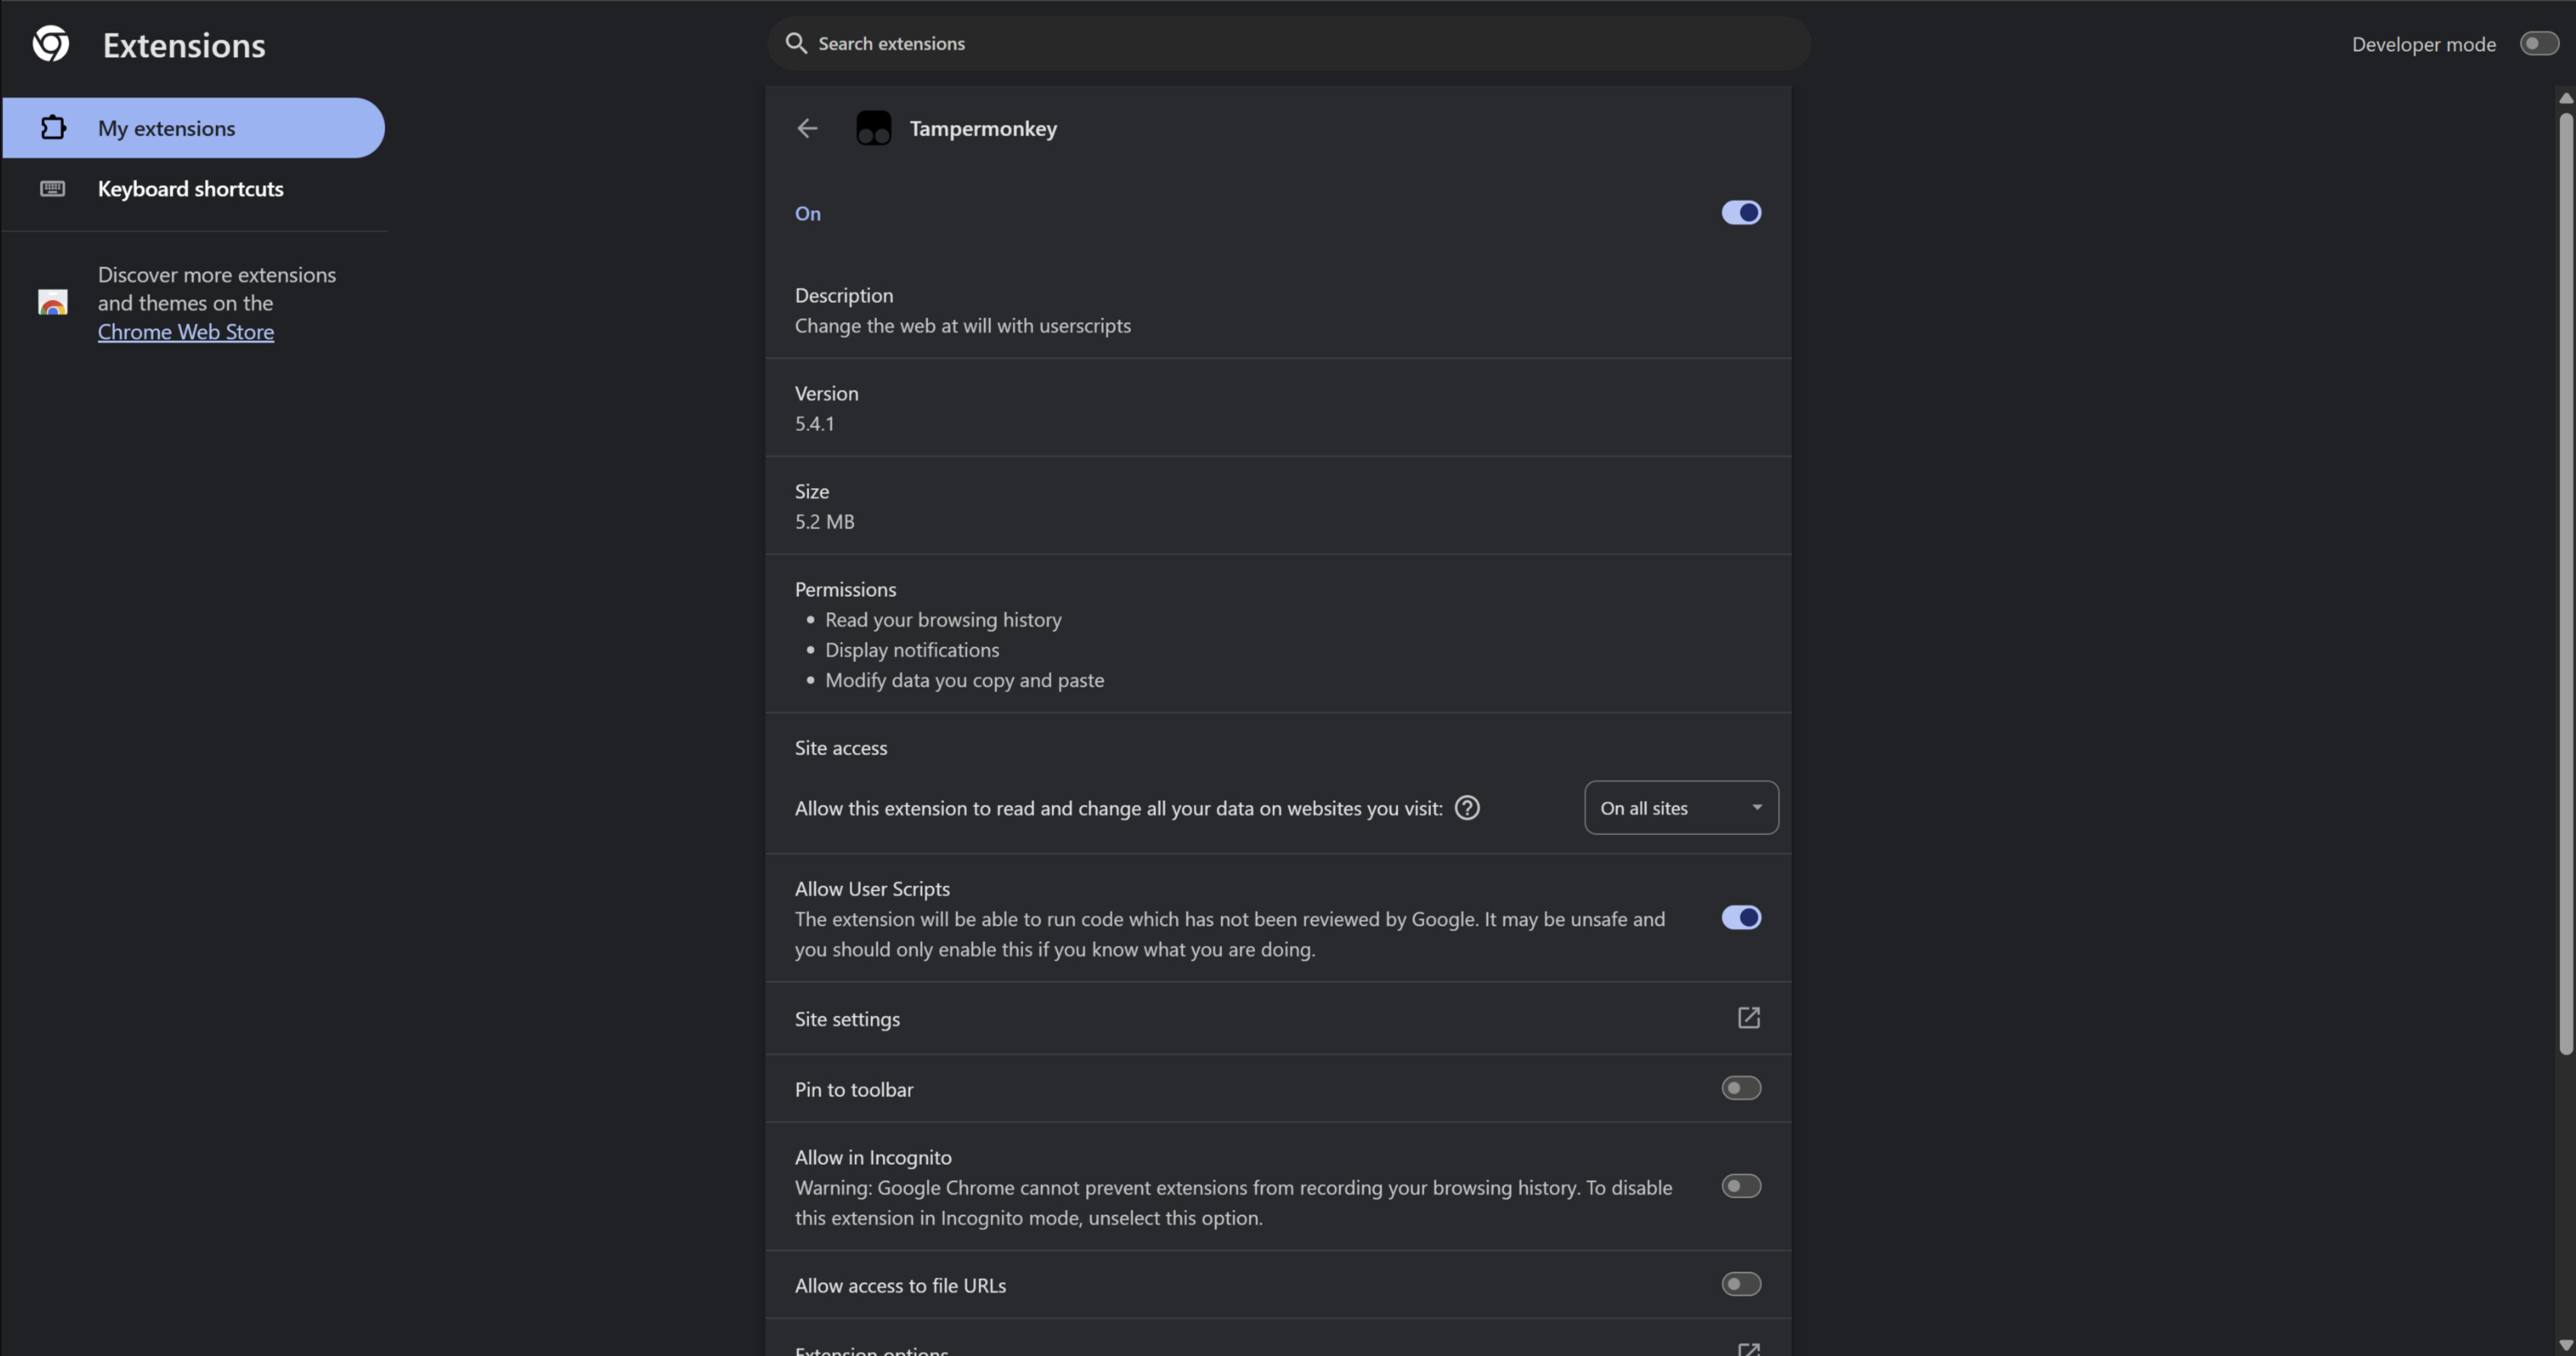Click the site access help icon
The width and height of the screenshot is (2576, 1356).
click(x=1466, y=808)
